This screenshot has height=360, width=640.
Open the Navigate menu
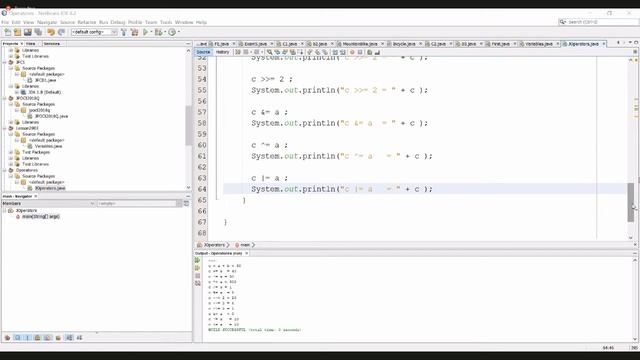click(x=47, y=22)
